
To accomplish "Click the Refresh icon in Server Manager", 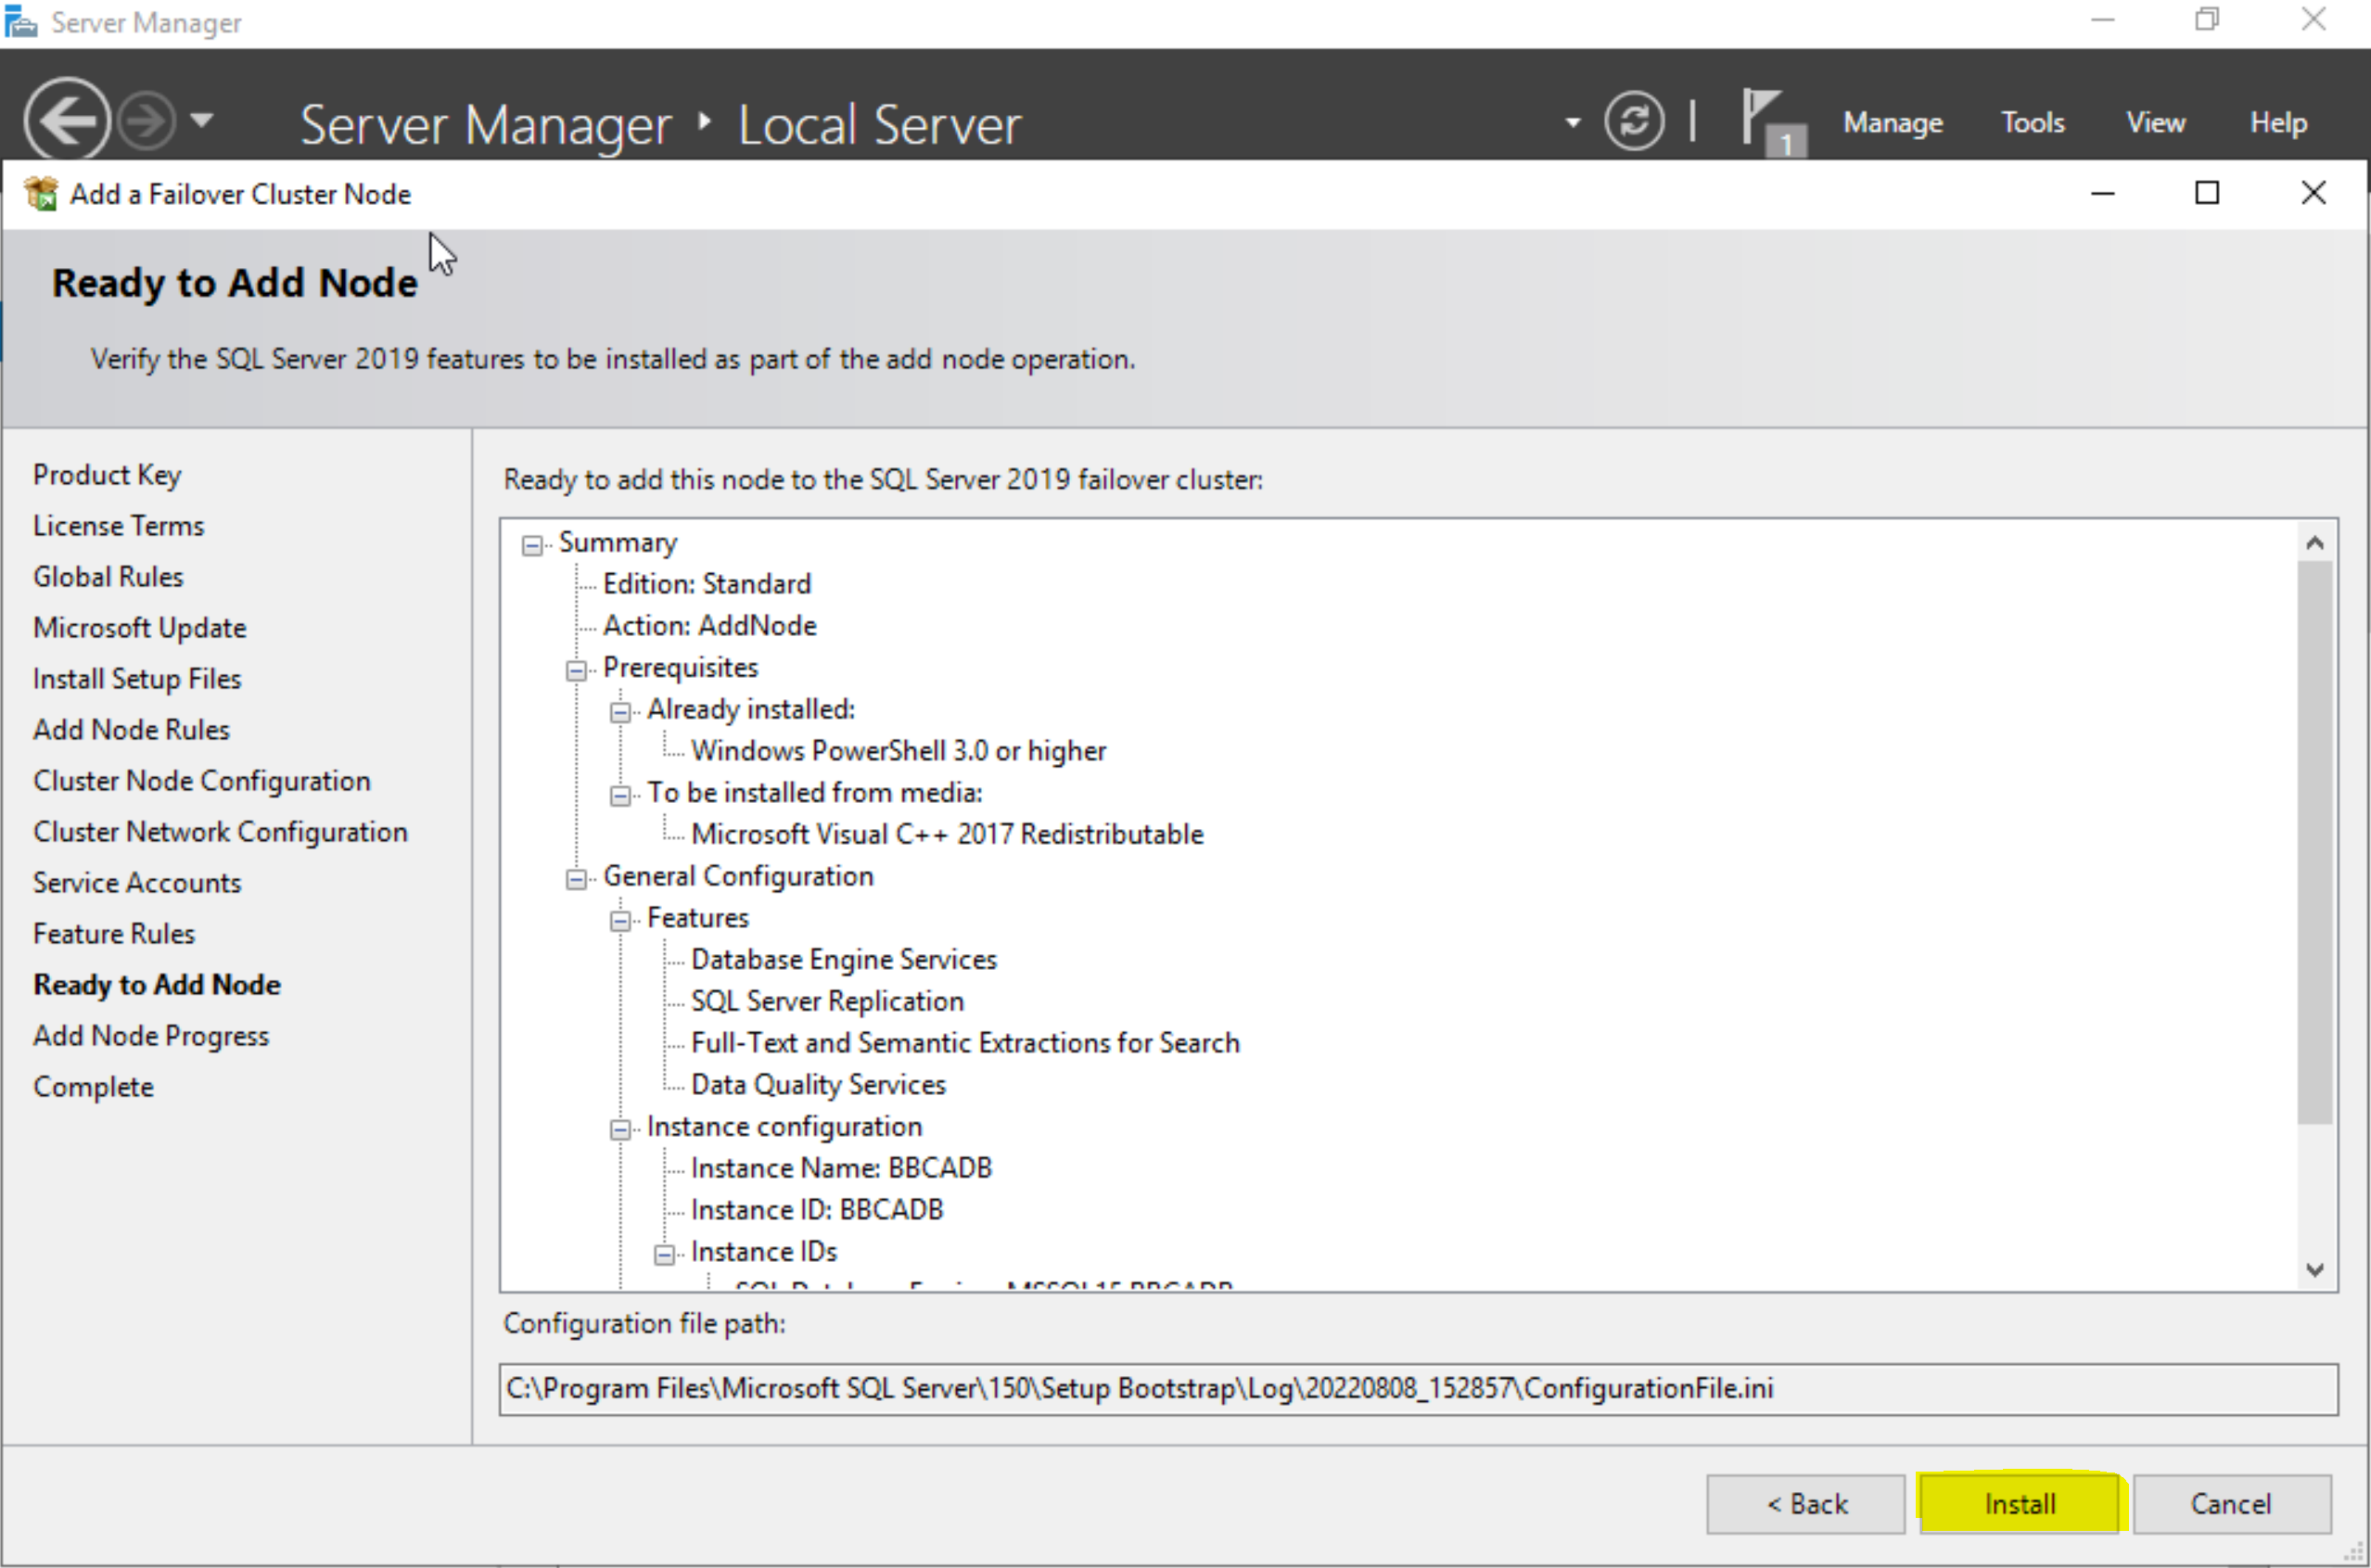I will click(x=1634, y=122).
